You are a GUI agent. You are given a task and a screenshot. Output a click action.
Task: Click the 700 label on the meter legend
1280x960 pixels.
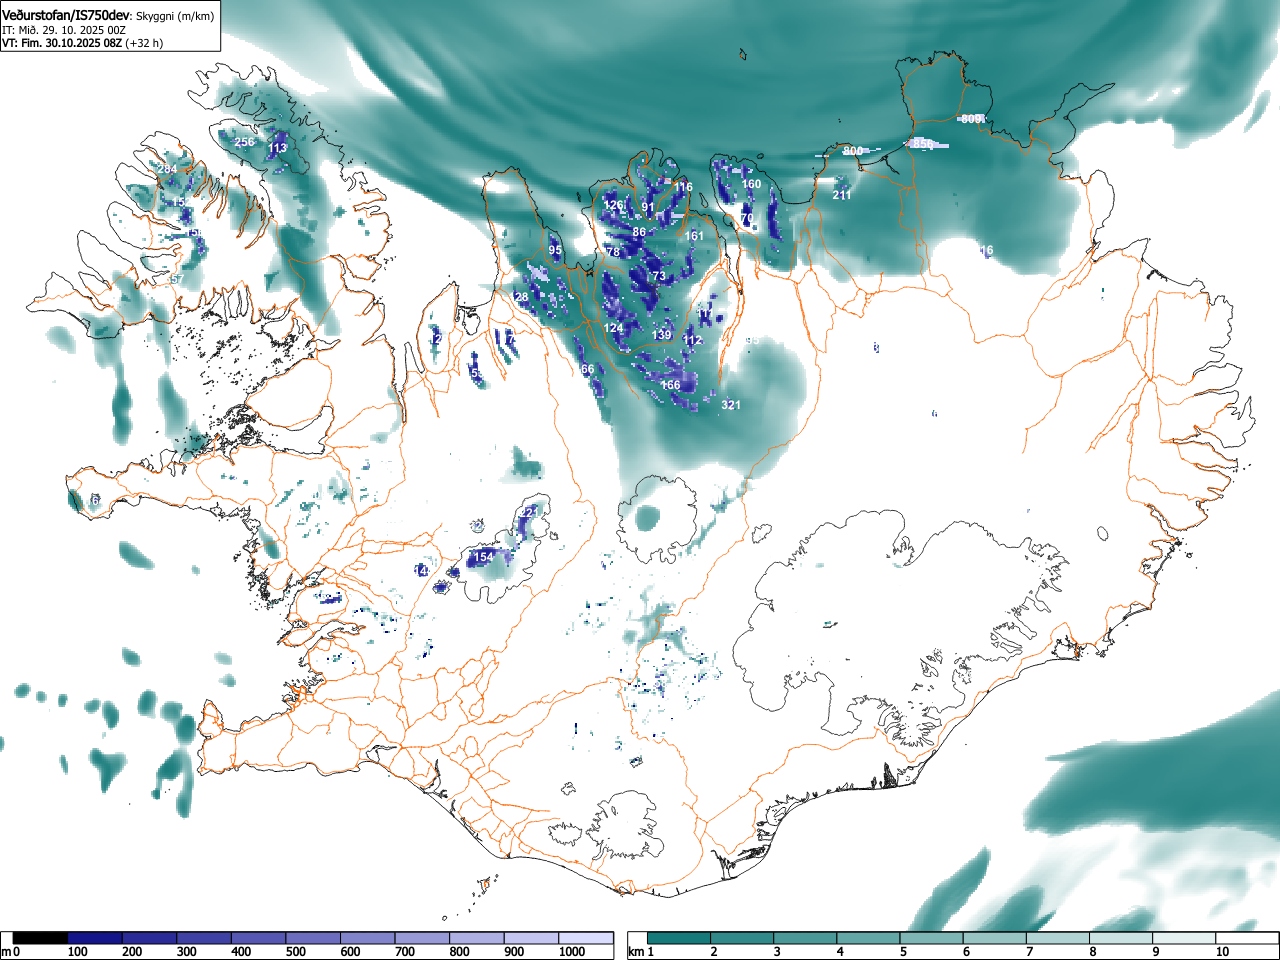tap(405, 952)
